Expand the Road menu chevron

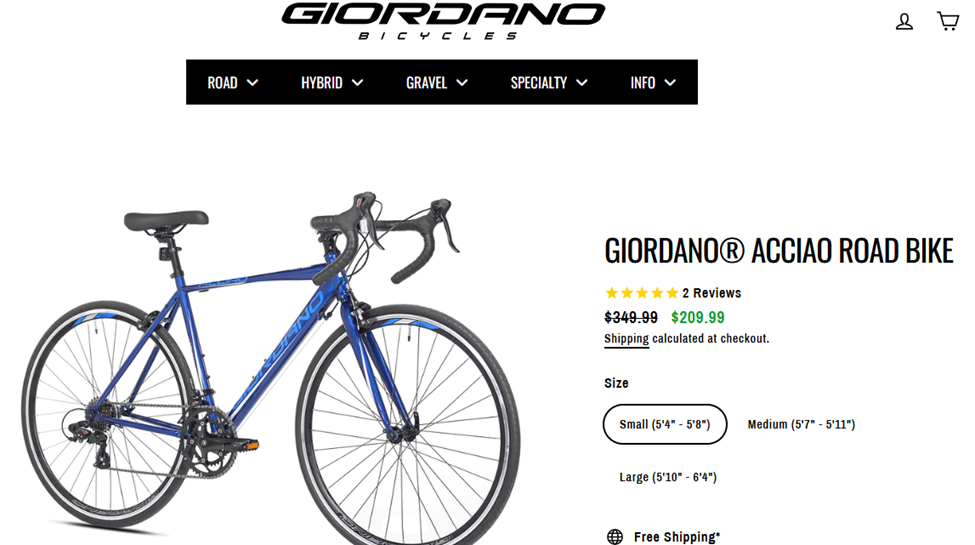[252, 82]
